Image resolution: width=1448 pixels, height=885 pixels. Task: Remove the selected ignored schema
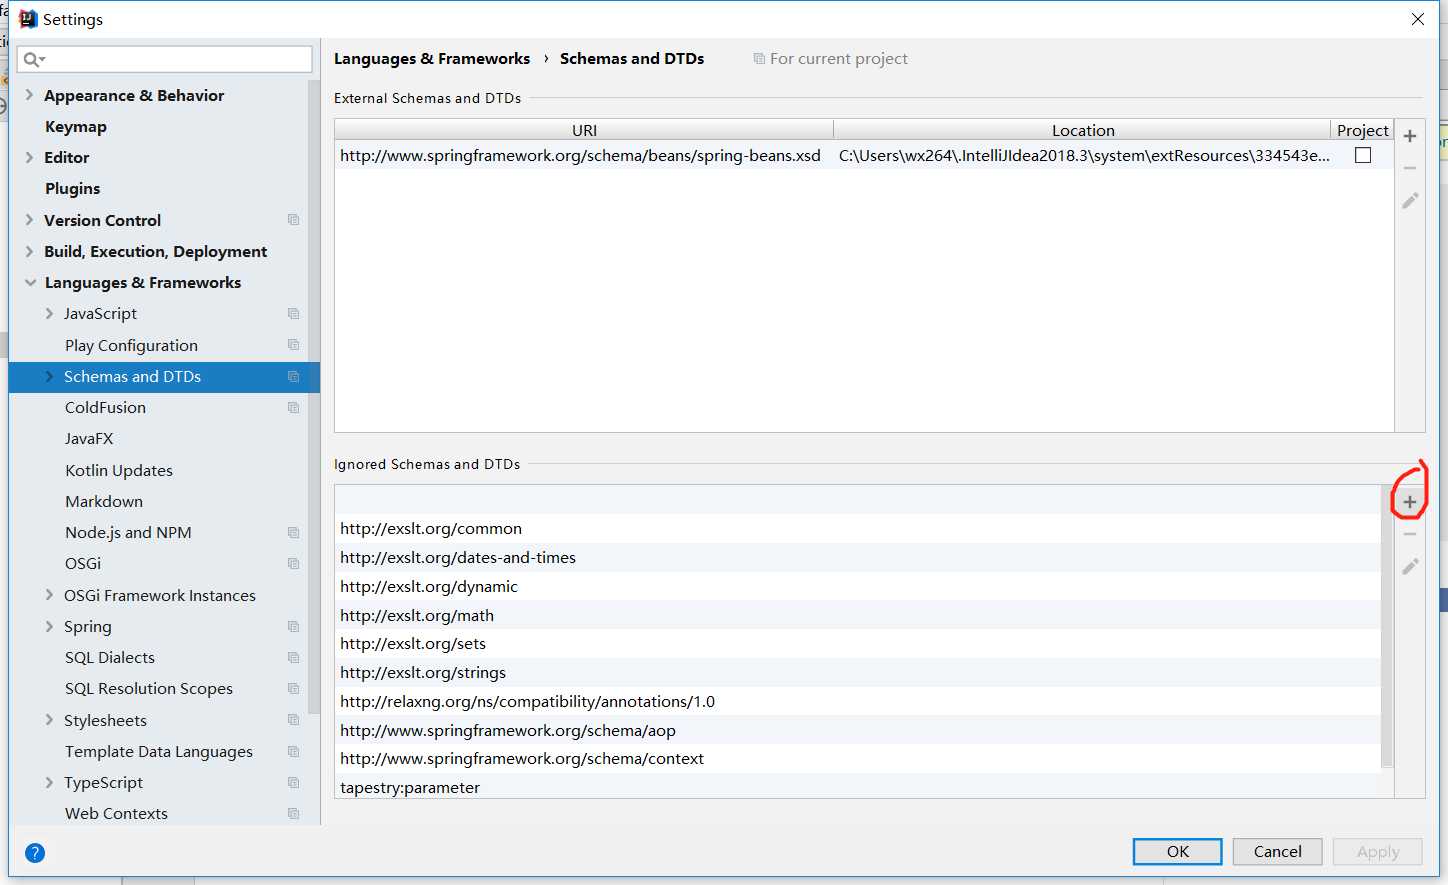coord(1410,534)
